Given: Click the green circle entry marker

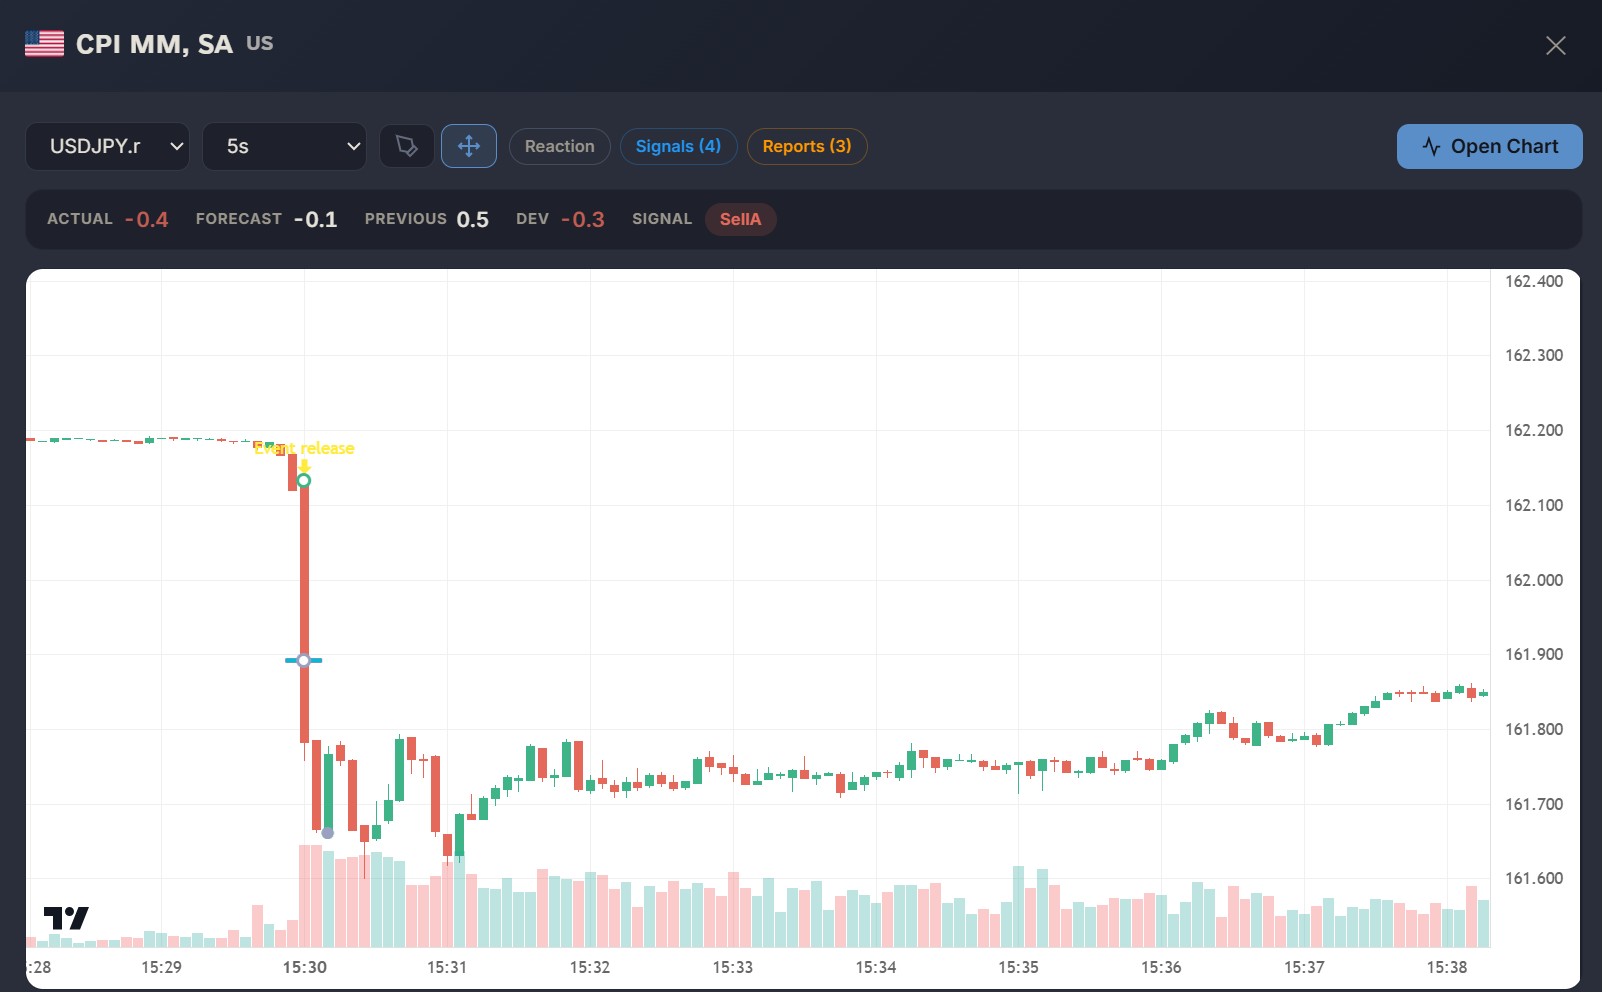Looking at the screenshot, I should click(304, 480).
